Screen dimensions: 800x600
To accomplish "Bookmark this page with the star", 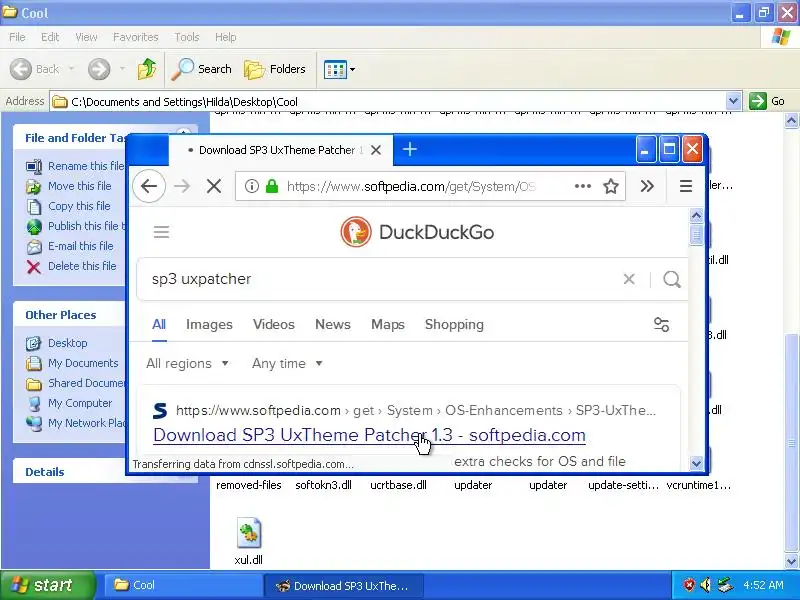I will click(x=611, y=186).
